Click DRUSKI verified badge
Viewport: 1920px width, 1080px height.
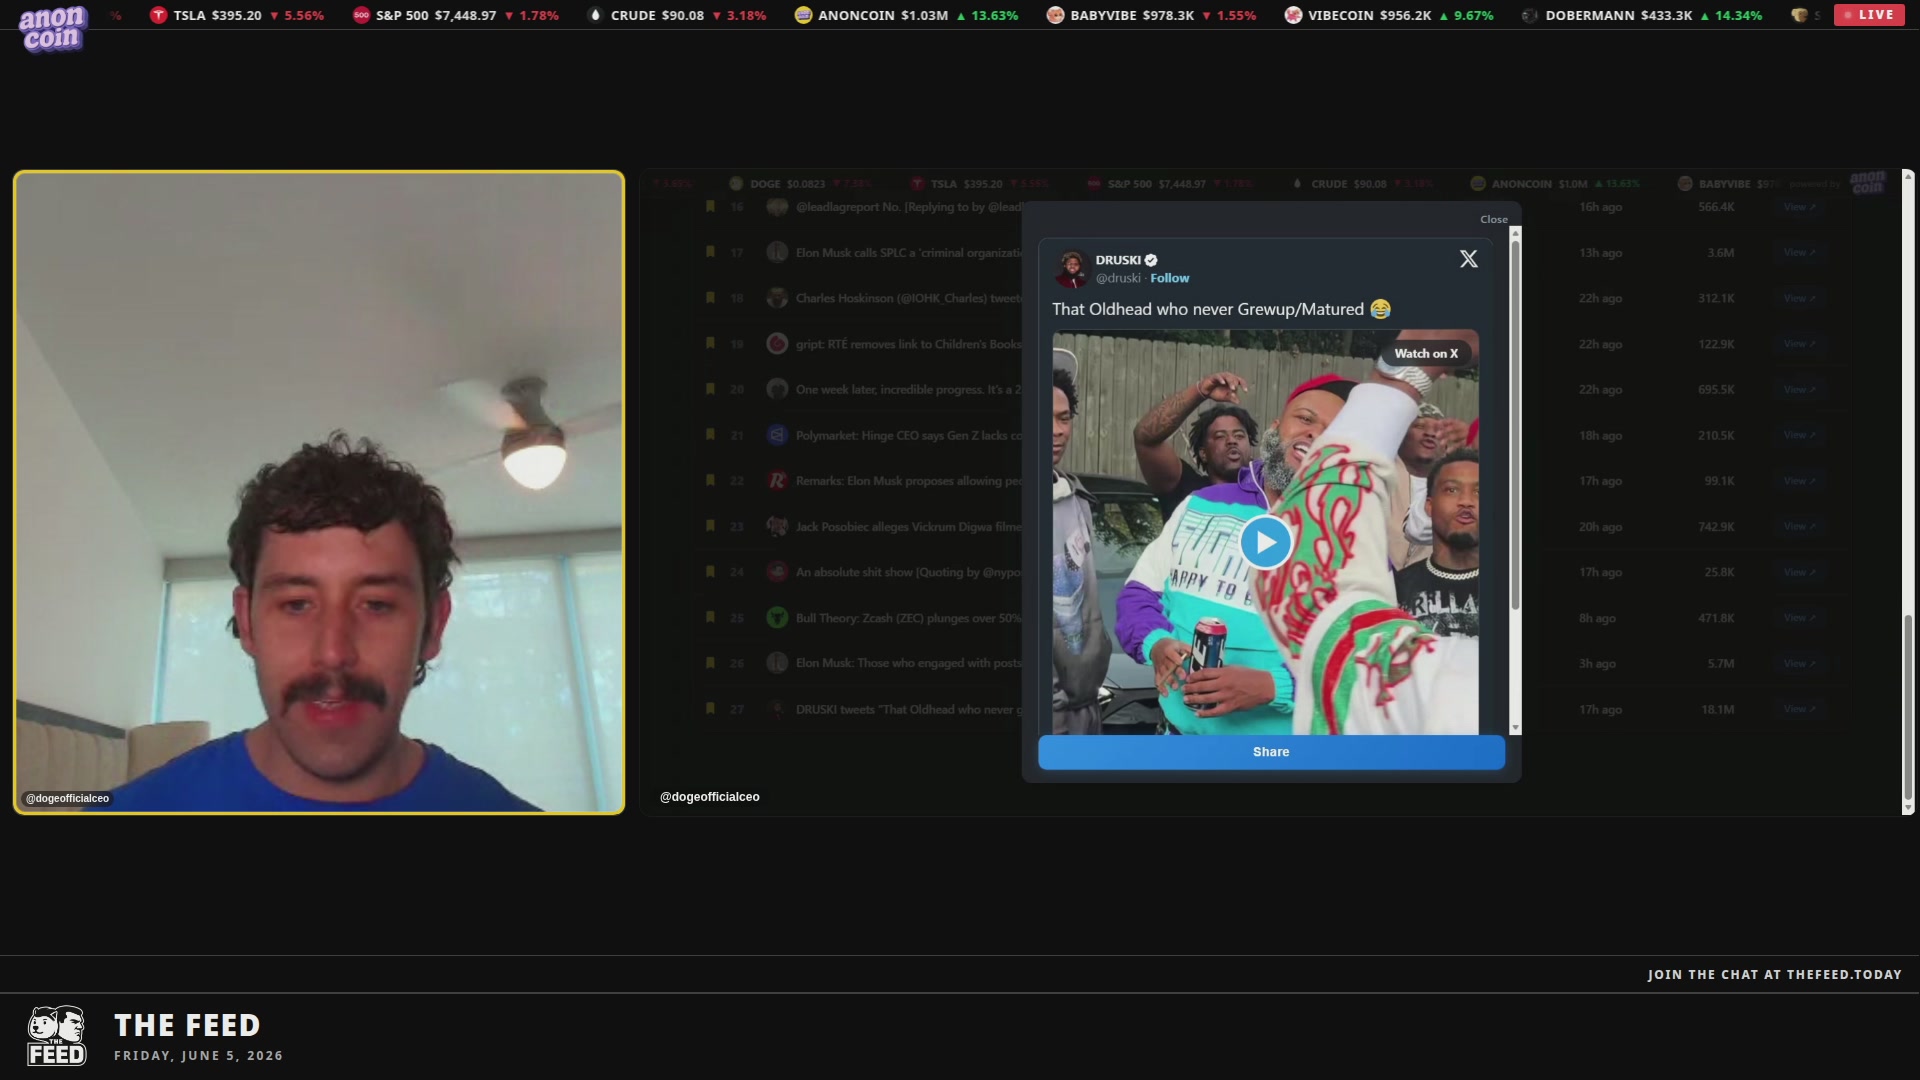pyautogui.click(x=1151, y=260)
